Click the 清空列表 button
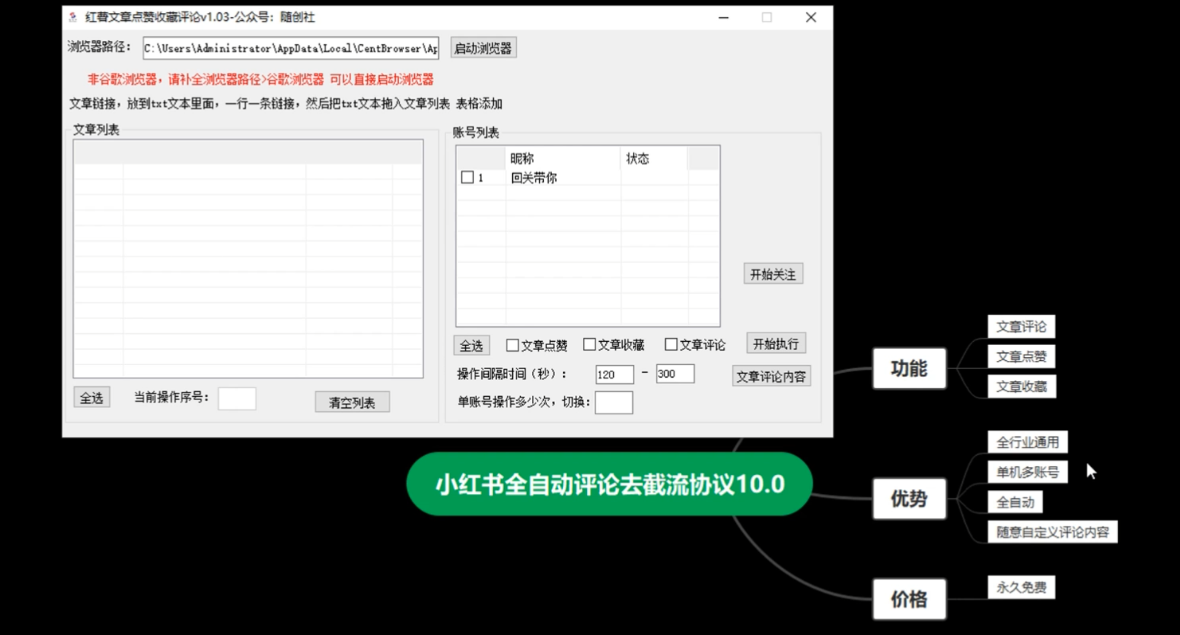 point(352,402)
